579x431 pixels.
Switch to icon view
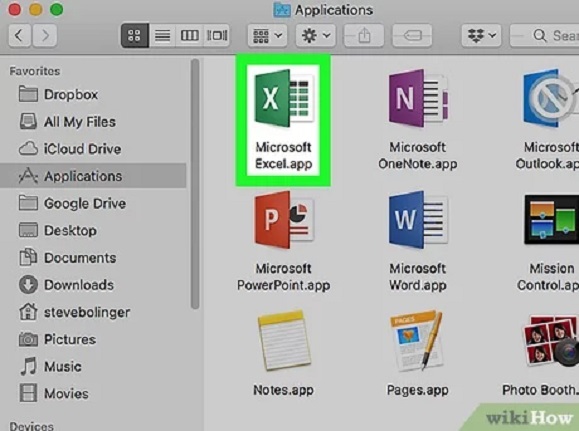coord(135,35)
